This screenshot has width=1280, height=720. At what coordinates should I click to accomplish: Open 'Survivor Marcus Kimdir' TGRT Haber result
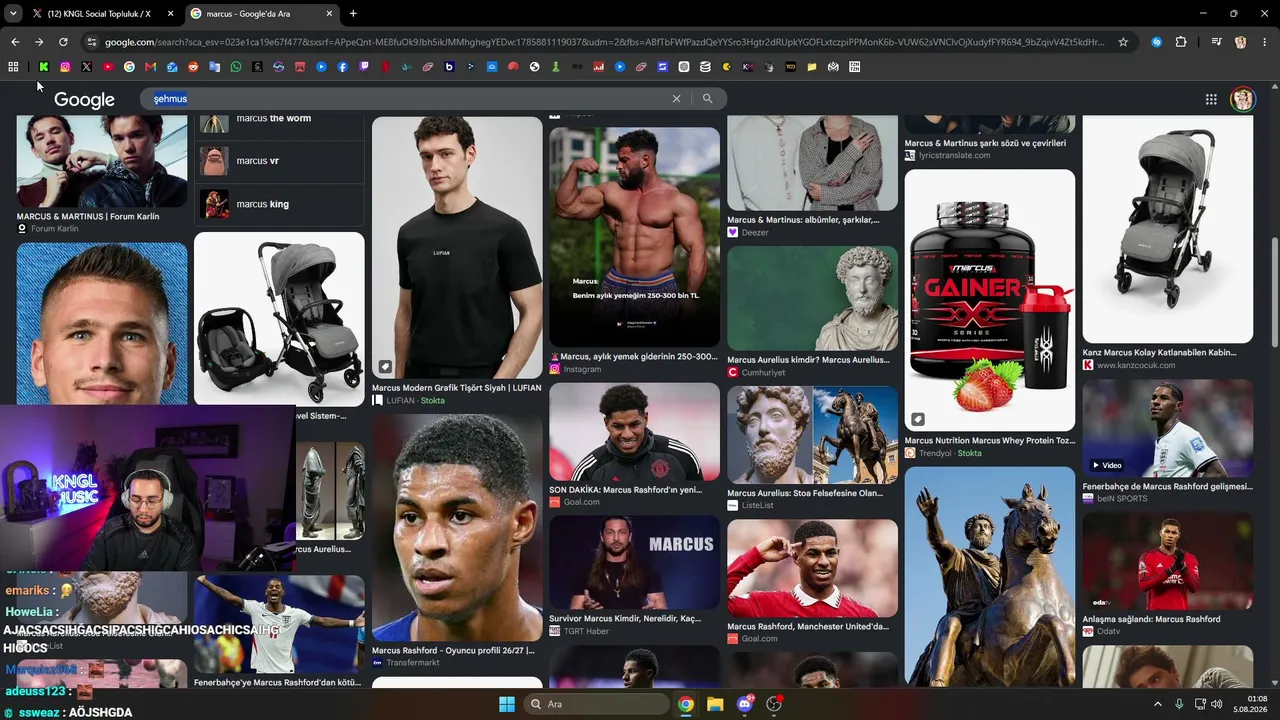(625, 619)
